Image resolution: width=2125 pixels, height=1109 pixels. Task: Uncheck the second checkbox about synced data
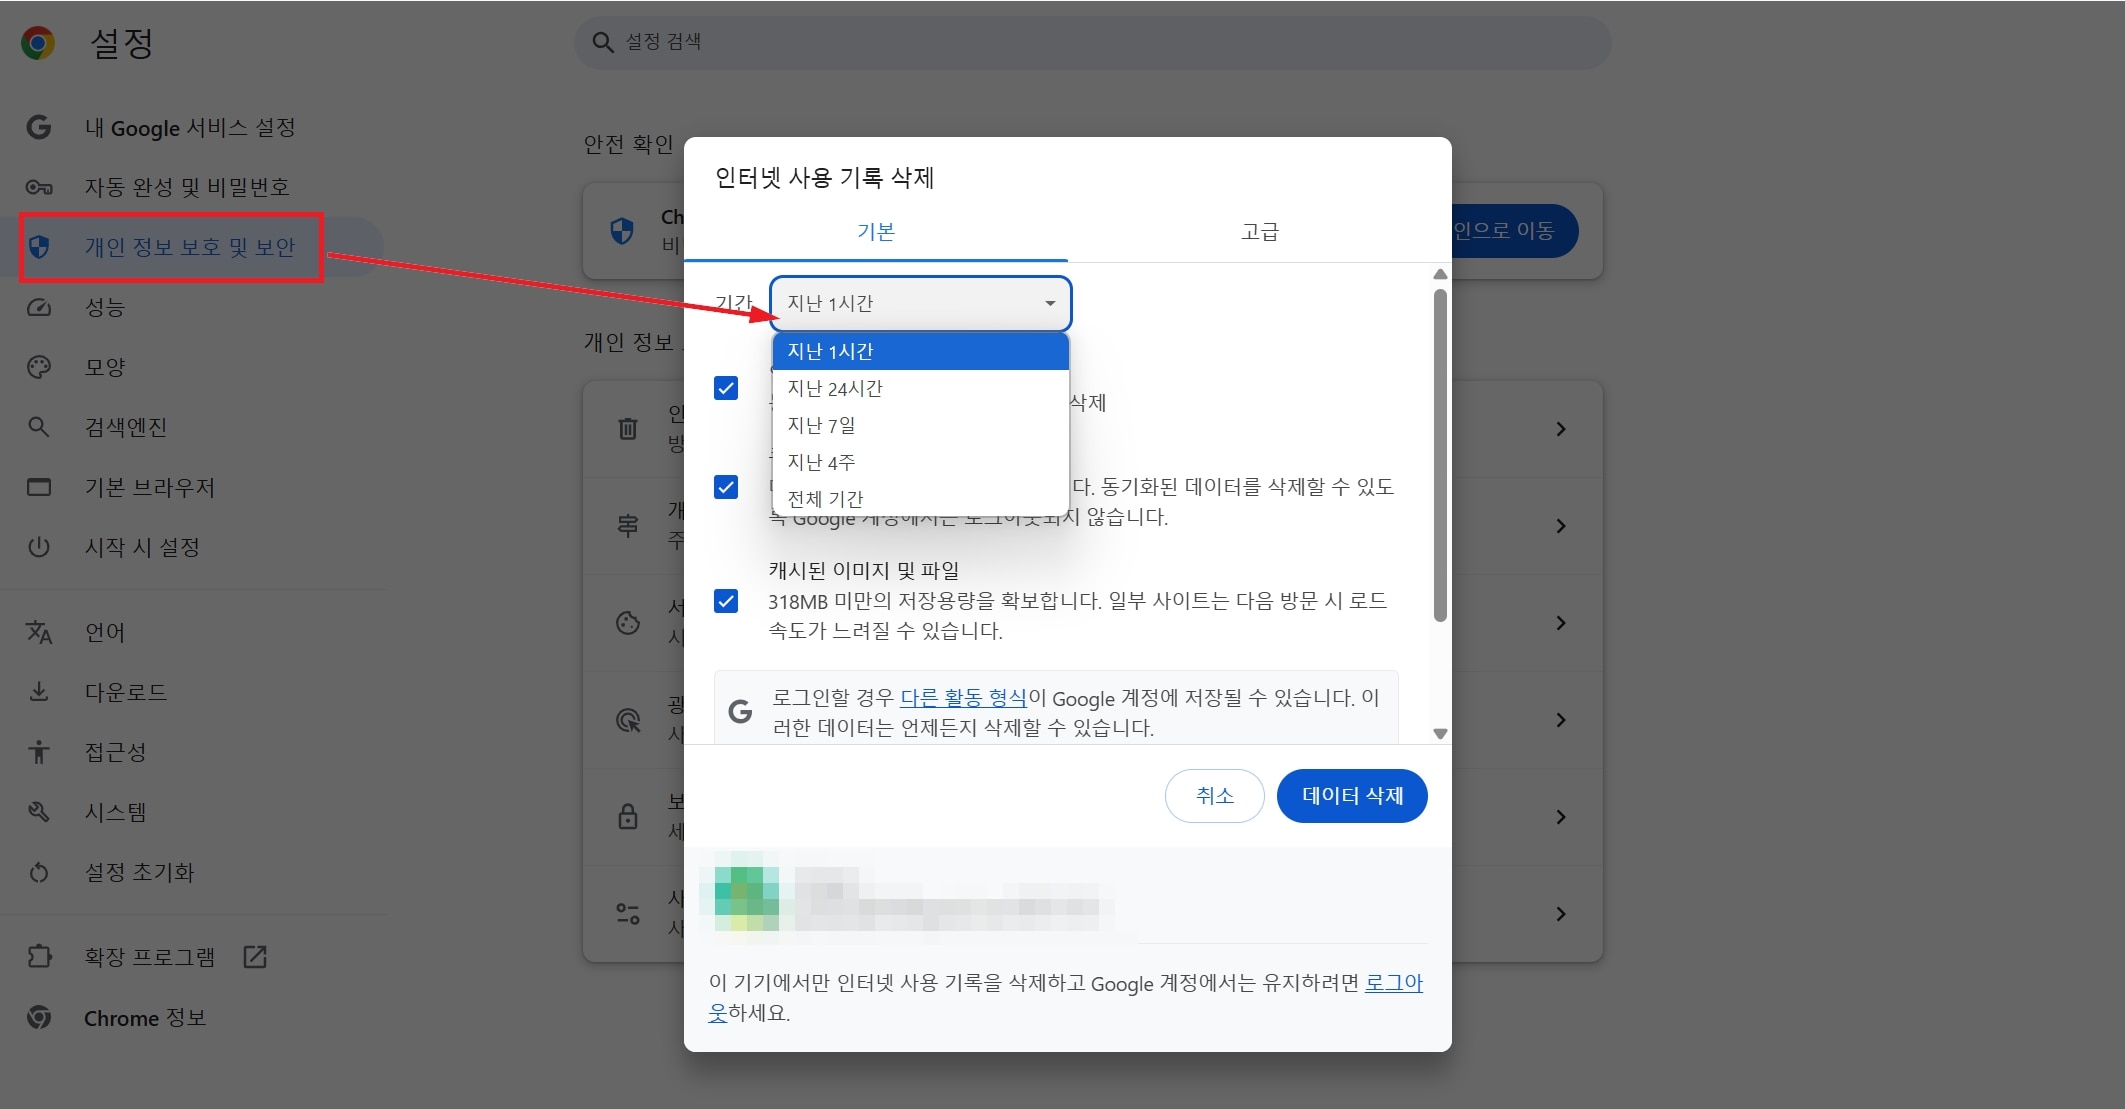[726, 487]
